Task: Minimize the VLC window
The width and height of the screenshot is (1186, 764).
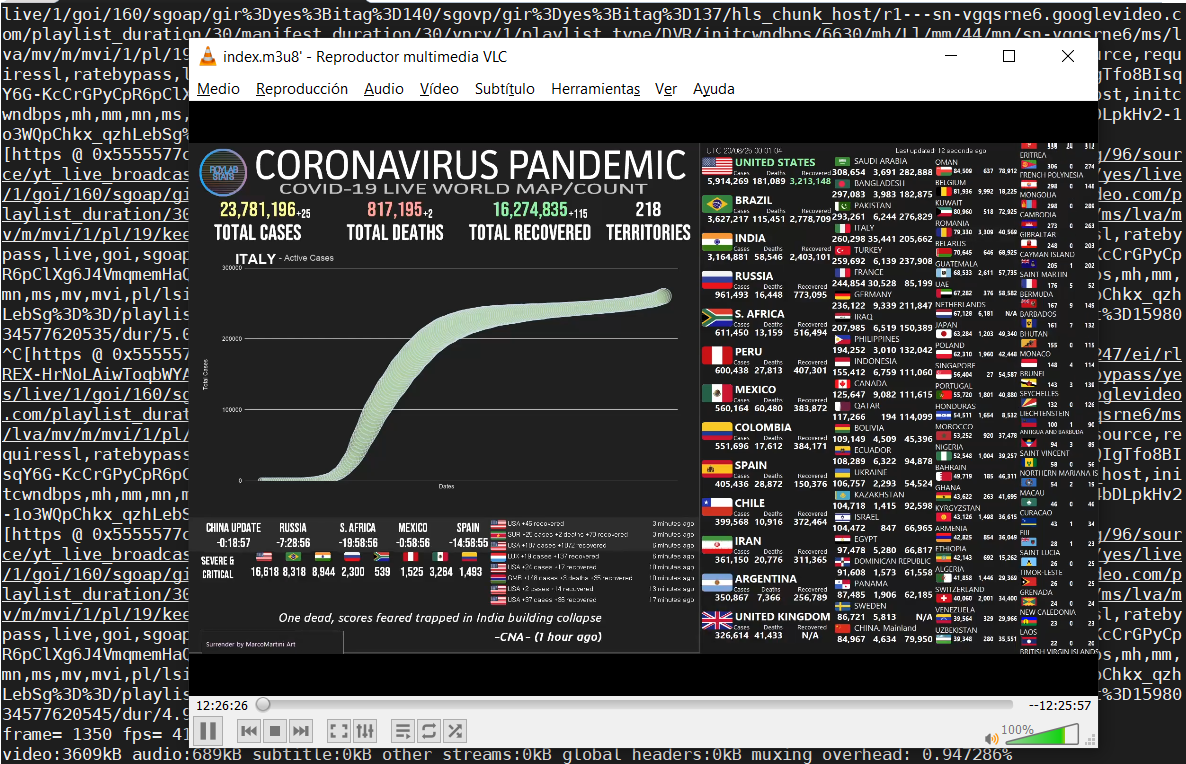Action: [x=952, y=56]
